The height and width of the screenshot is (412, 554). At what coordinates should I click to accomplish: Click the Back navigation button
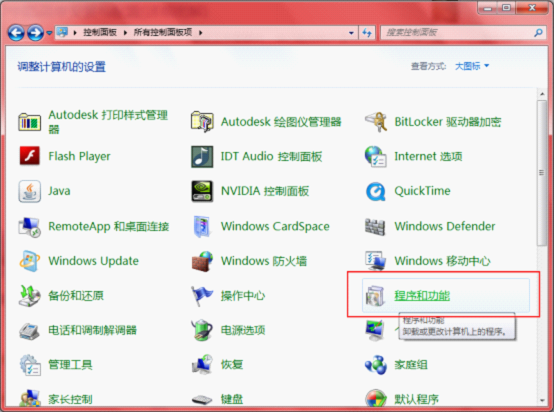16,33
